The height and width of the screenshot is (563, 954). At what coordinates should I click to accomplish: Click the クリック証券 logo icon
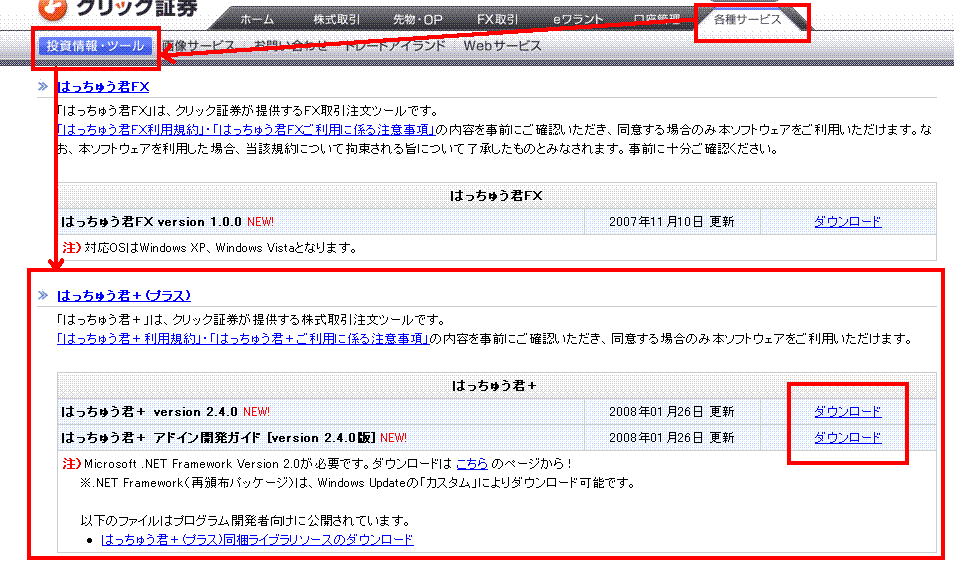(x=52, y=9)
